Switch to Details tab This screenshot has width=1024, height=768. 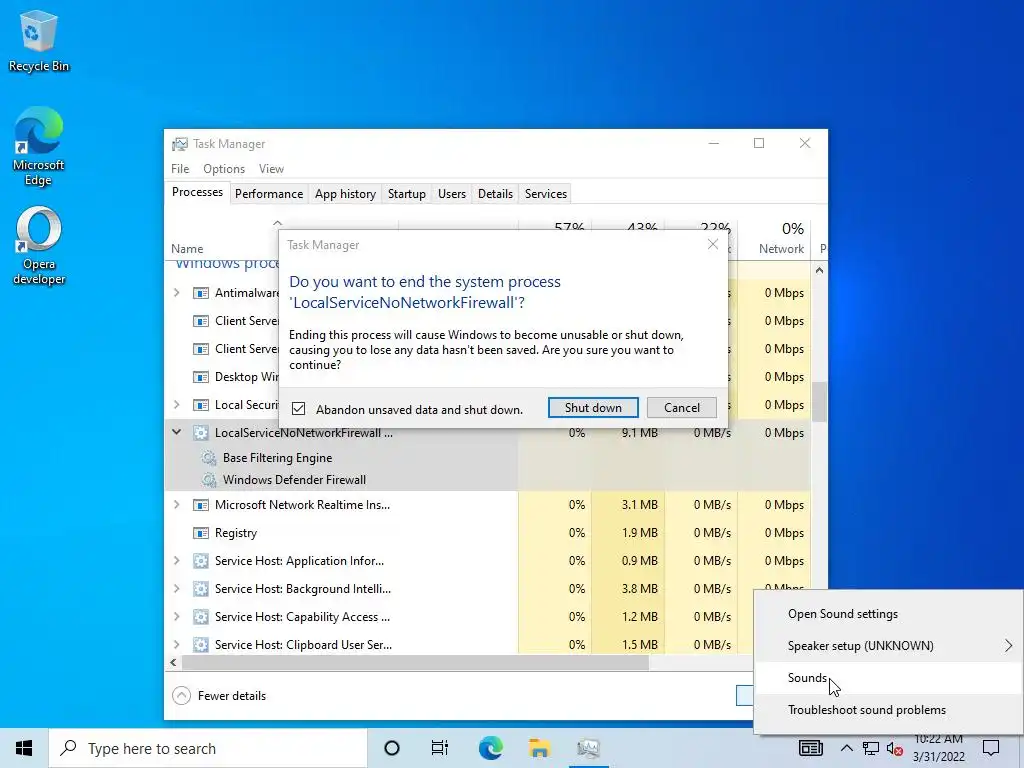495,194
